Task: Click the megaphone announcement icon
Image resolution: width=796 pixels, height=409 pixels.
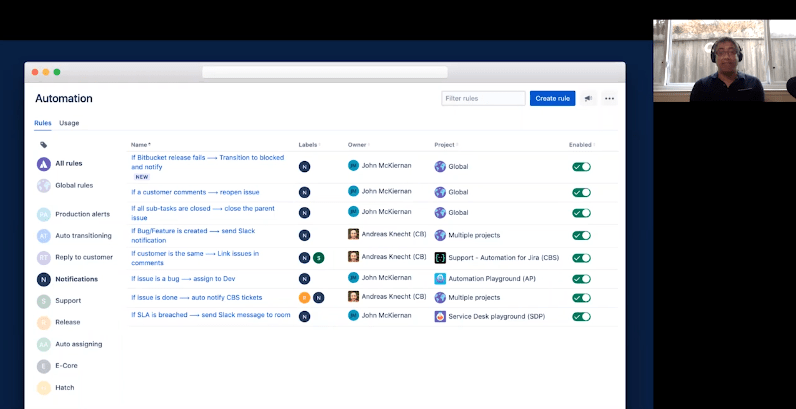Action: point(589,98)
